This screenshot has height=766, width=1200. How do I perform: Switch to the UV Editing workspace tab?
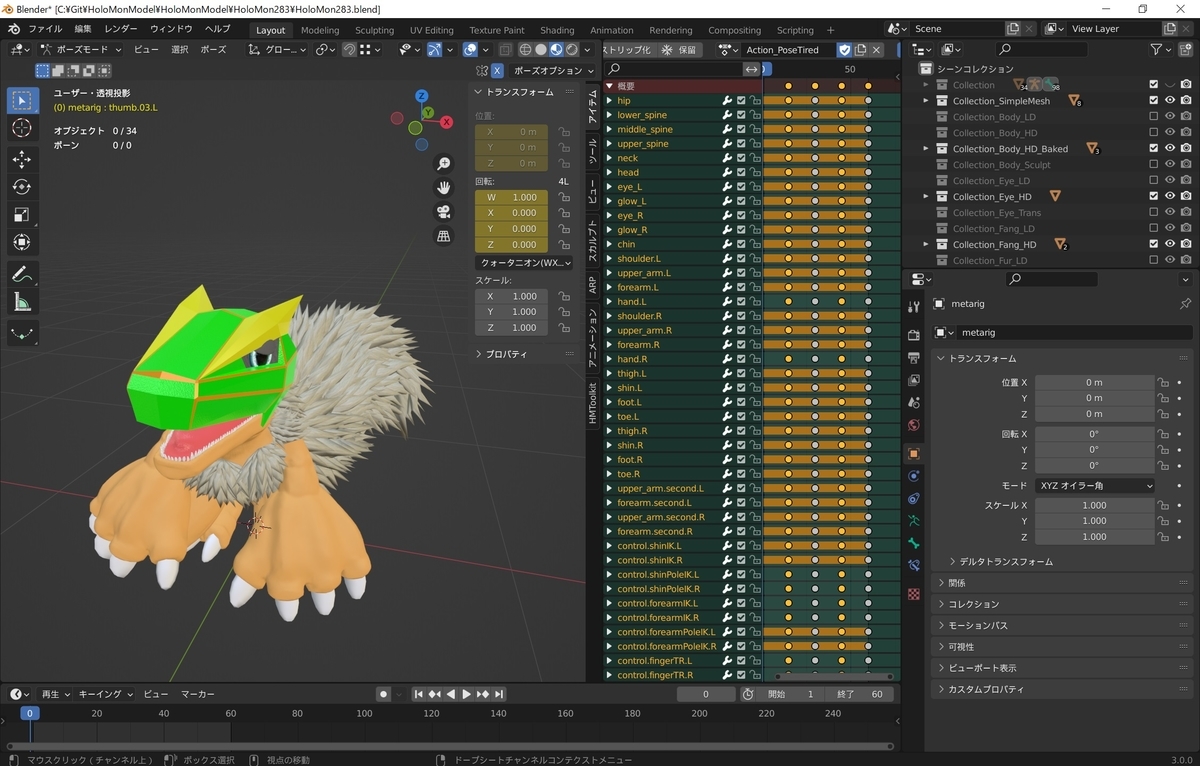pyautogui.click(x=431, y=30)
